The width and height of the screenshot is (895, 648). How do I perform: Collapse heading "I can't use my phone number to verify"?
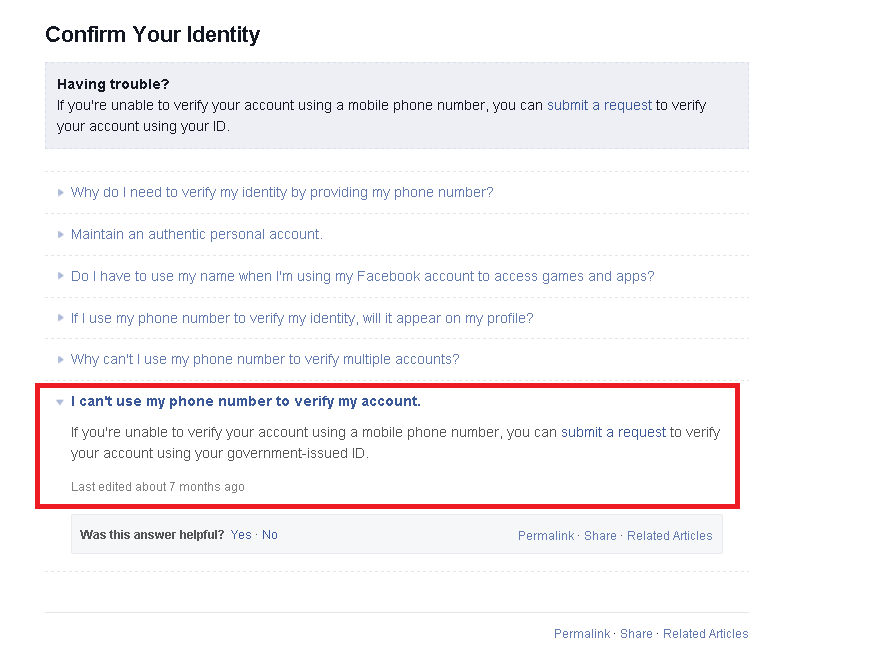[246, 401]
